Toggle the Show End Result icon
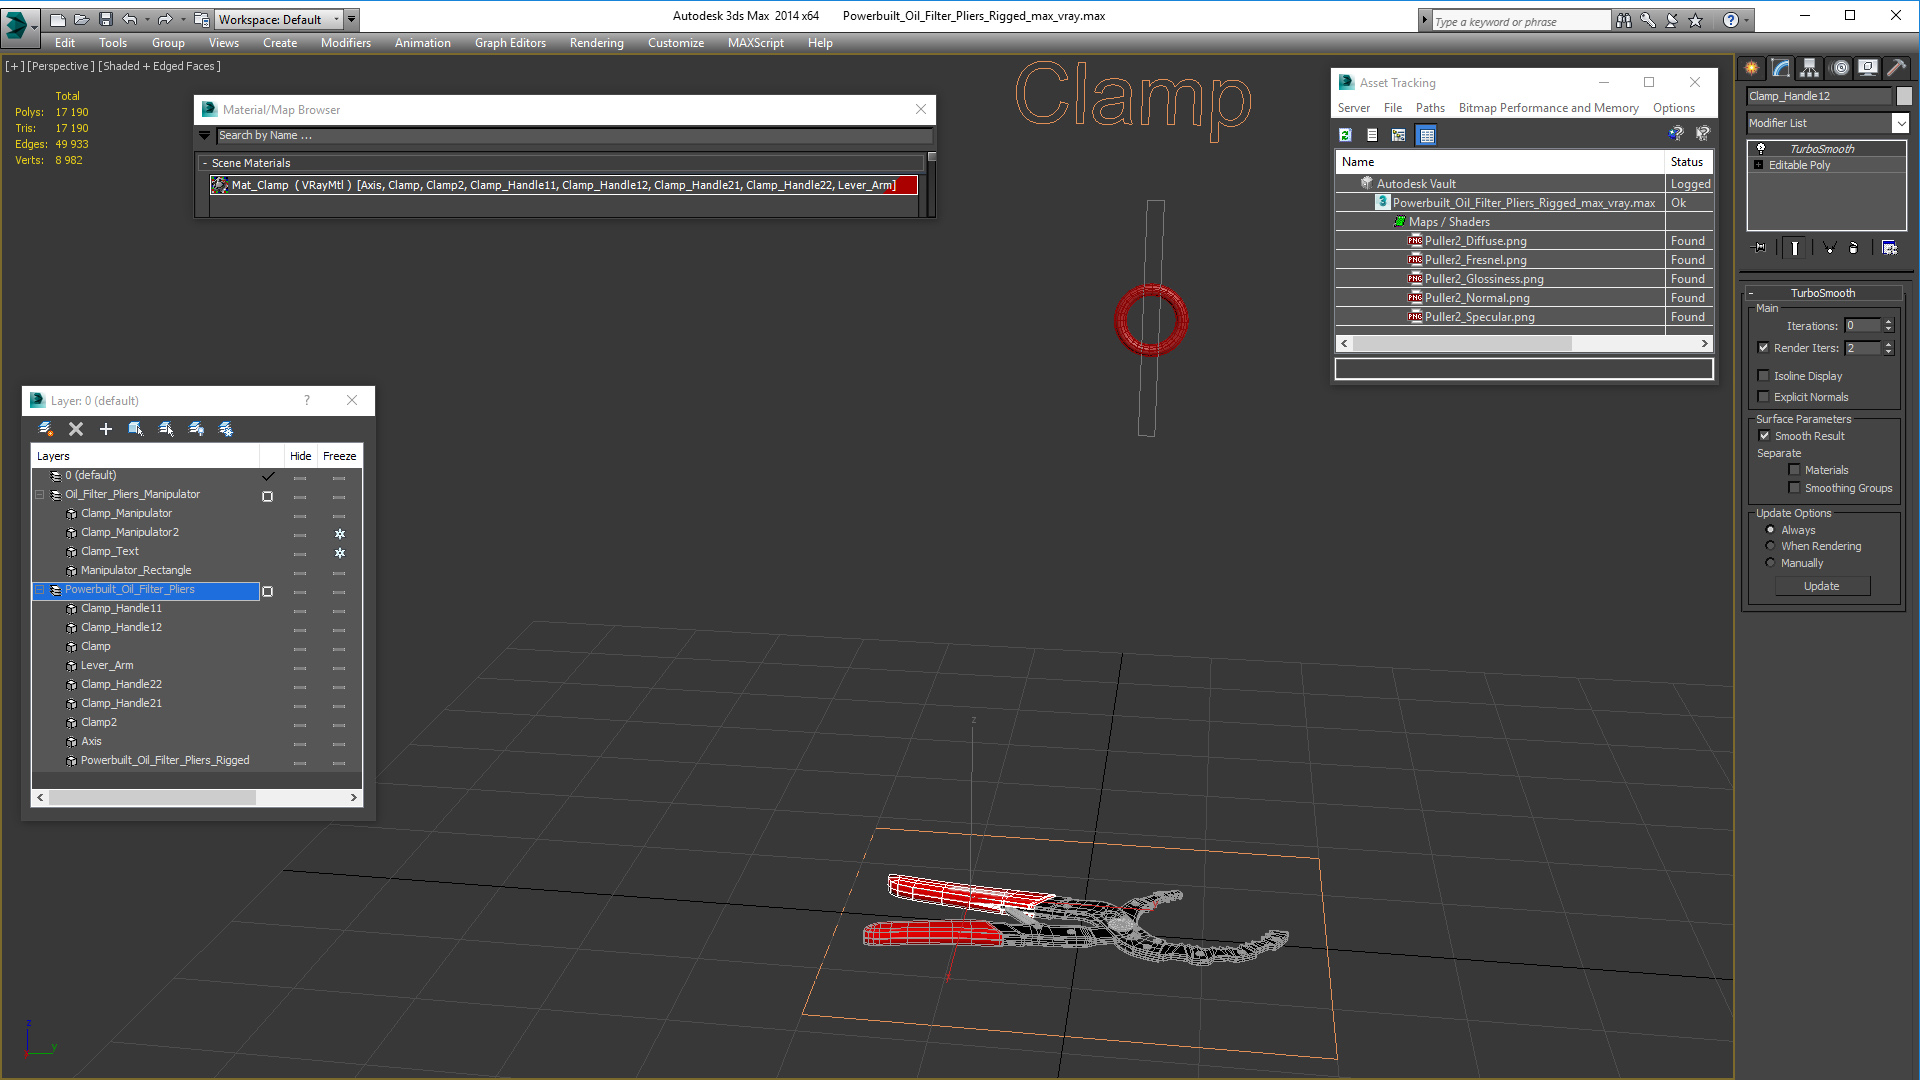 (x=1795, y=248)
